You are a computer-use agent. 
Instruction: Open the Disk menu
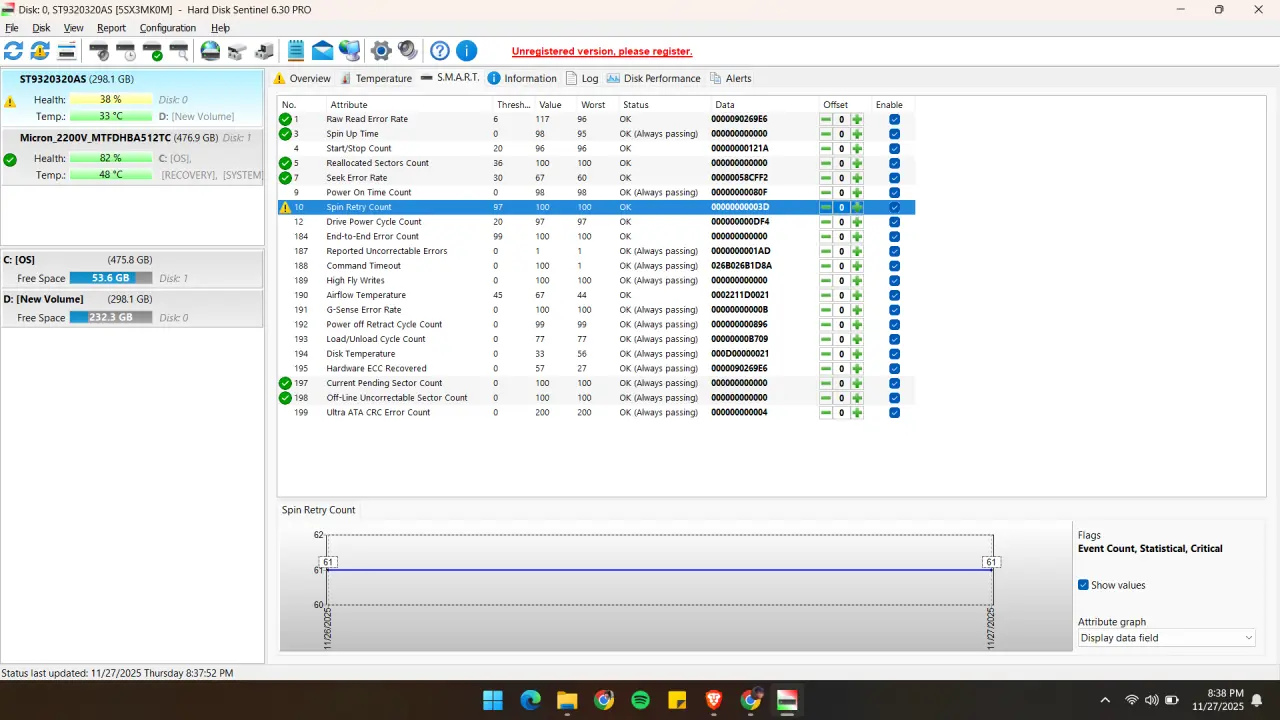tap(41, 28)
